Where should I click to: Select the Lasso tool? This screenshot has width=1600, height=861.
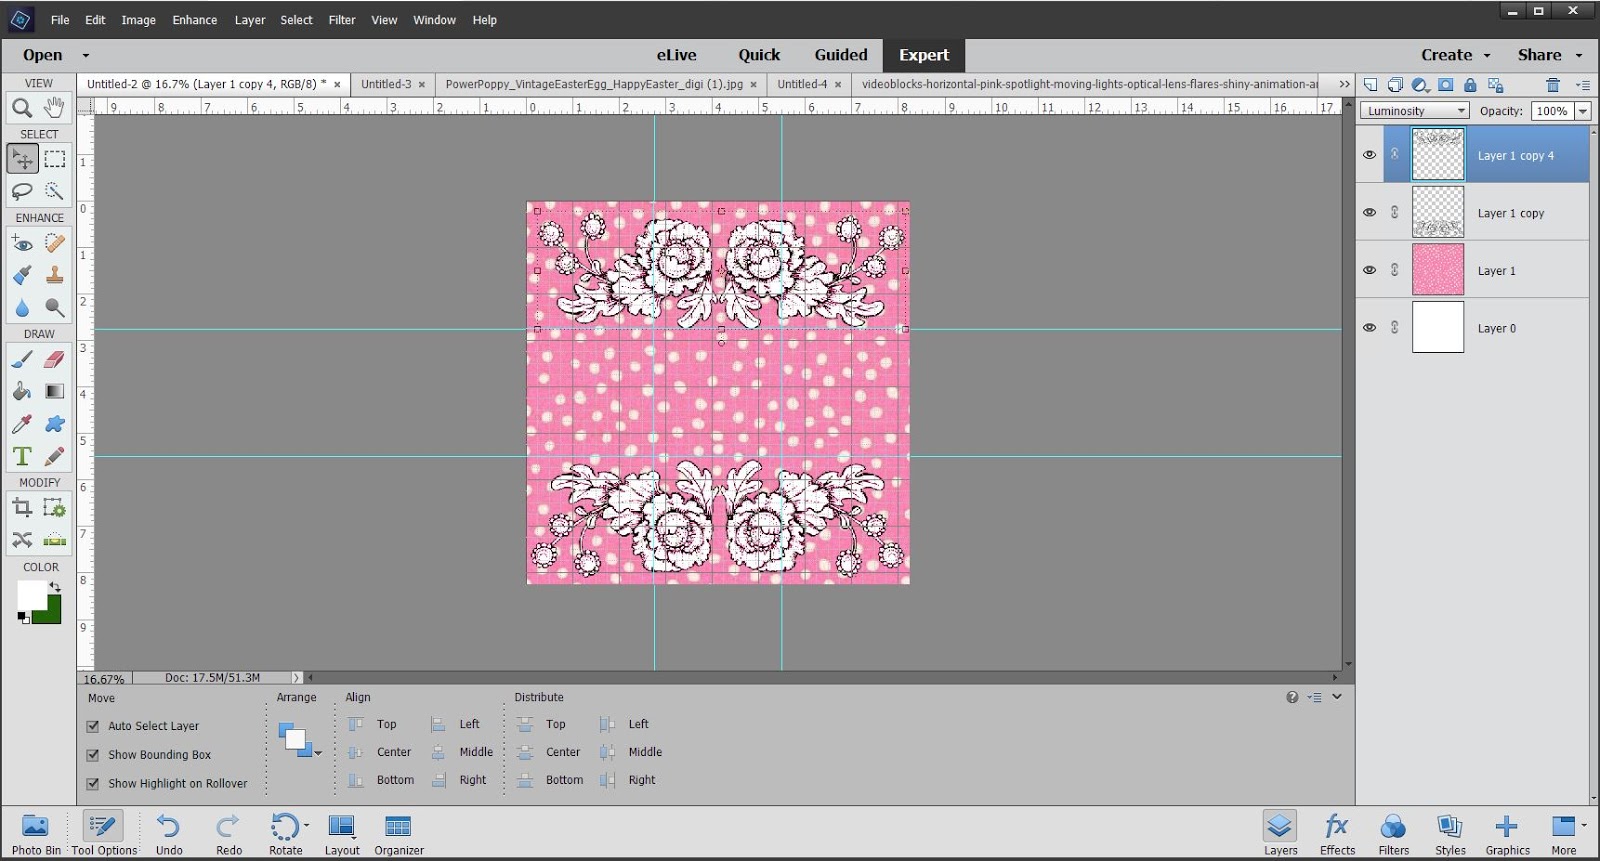coord(21,191)
